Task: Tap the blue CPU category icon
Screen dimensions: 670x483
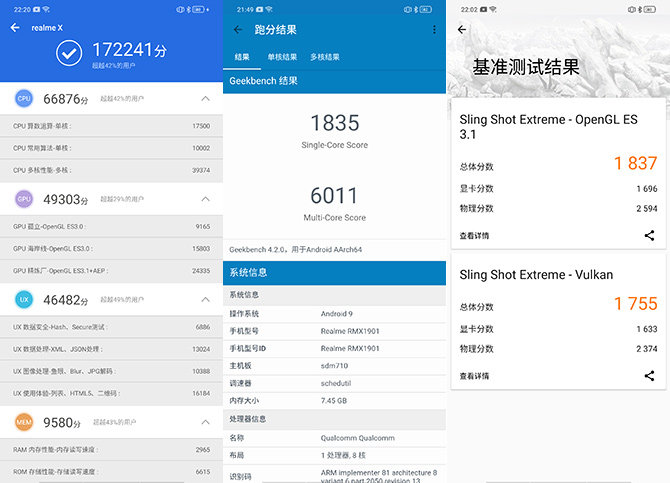Action: 24,98
